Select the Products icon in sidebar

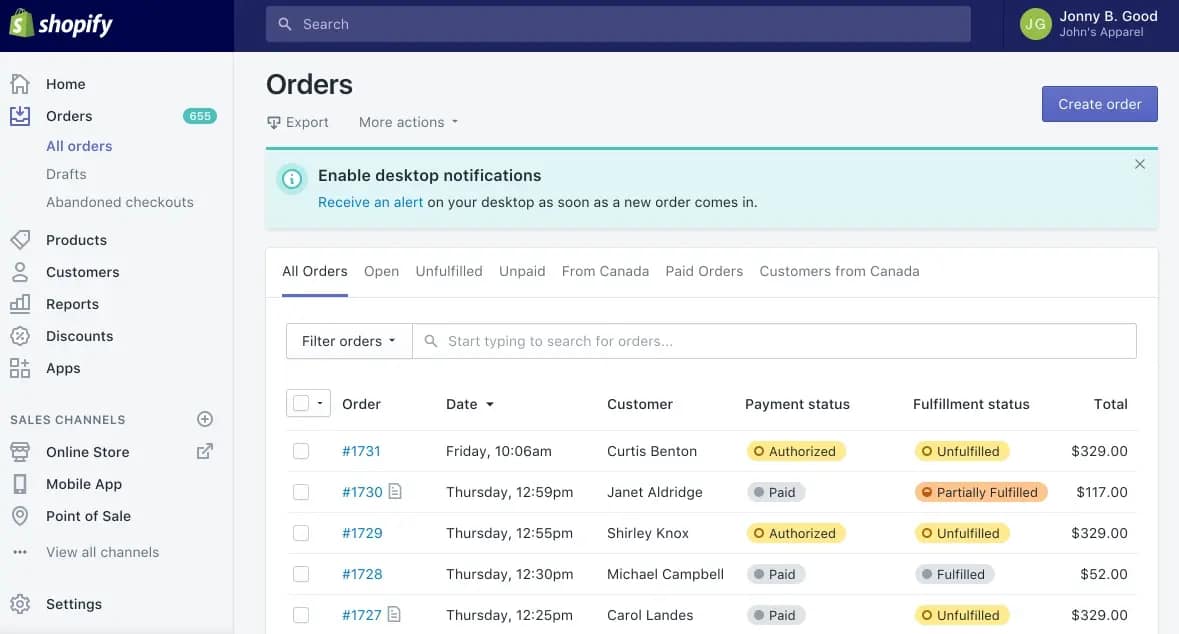[x=22, y=240]
